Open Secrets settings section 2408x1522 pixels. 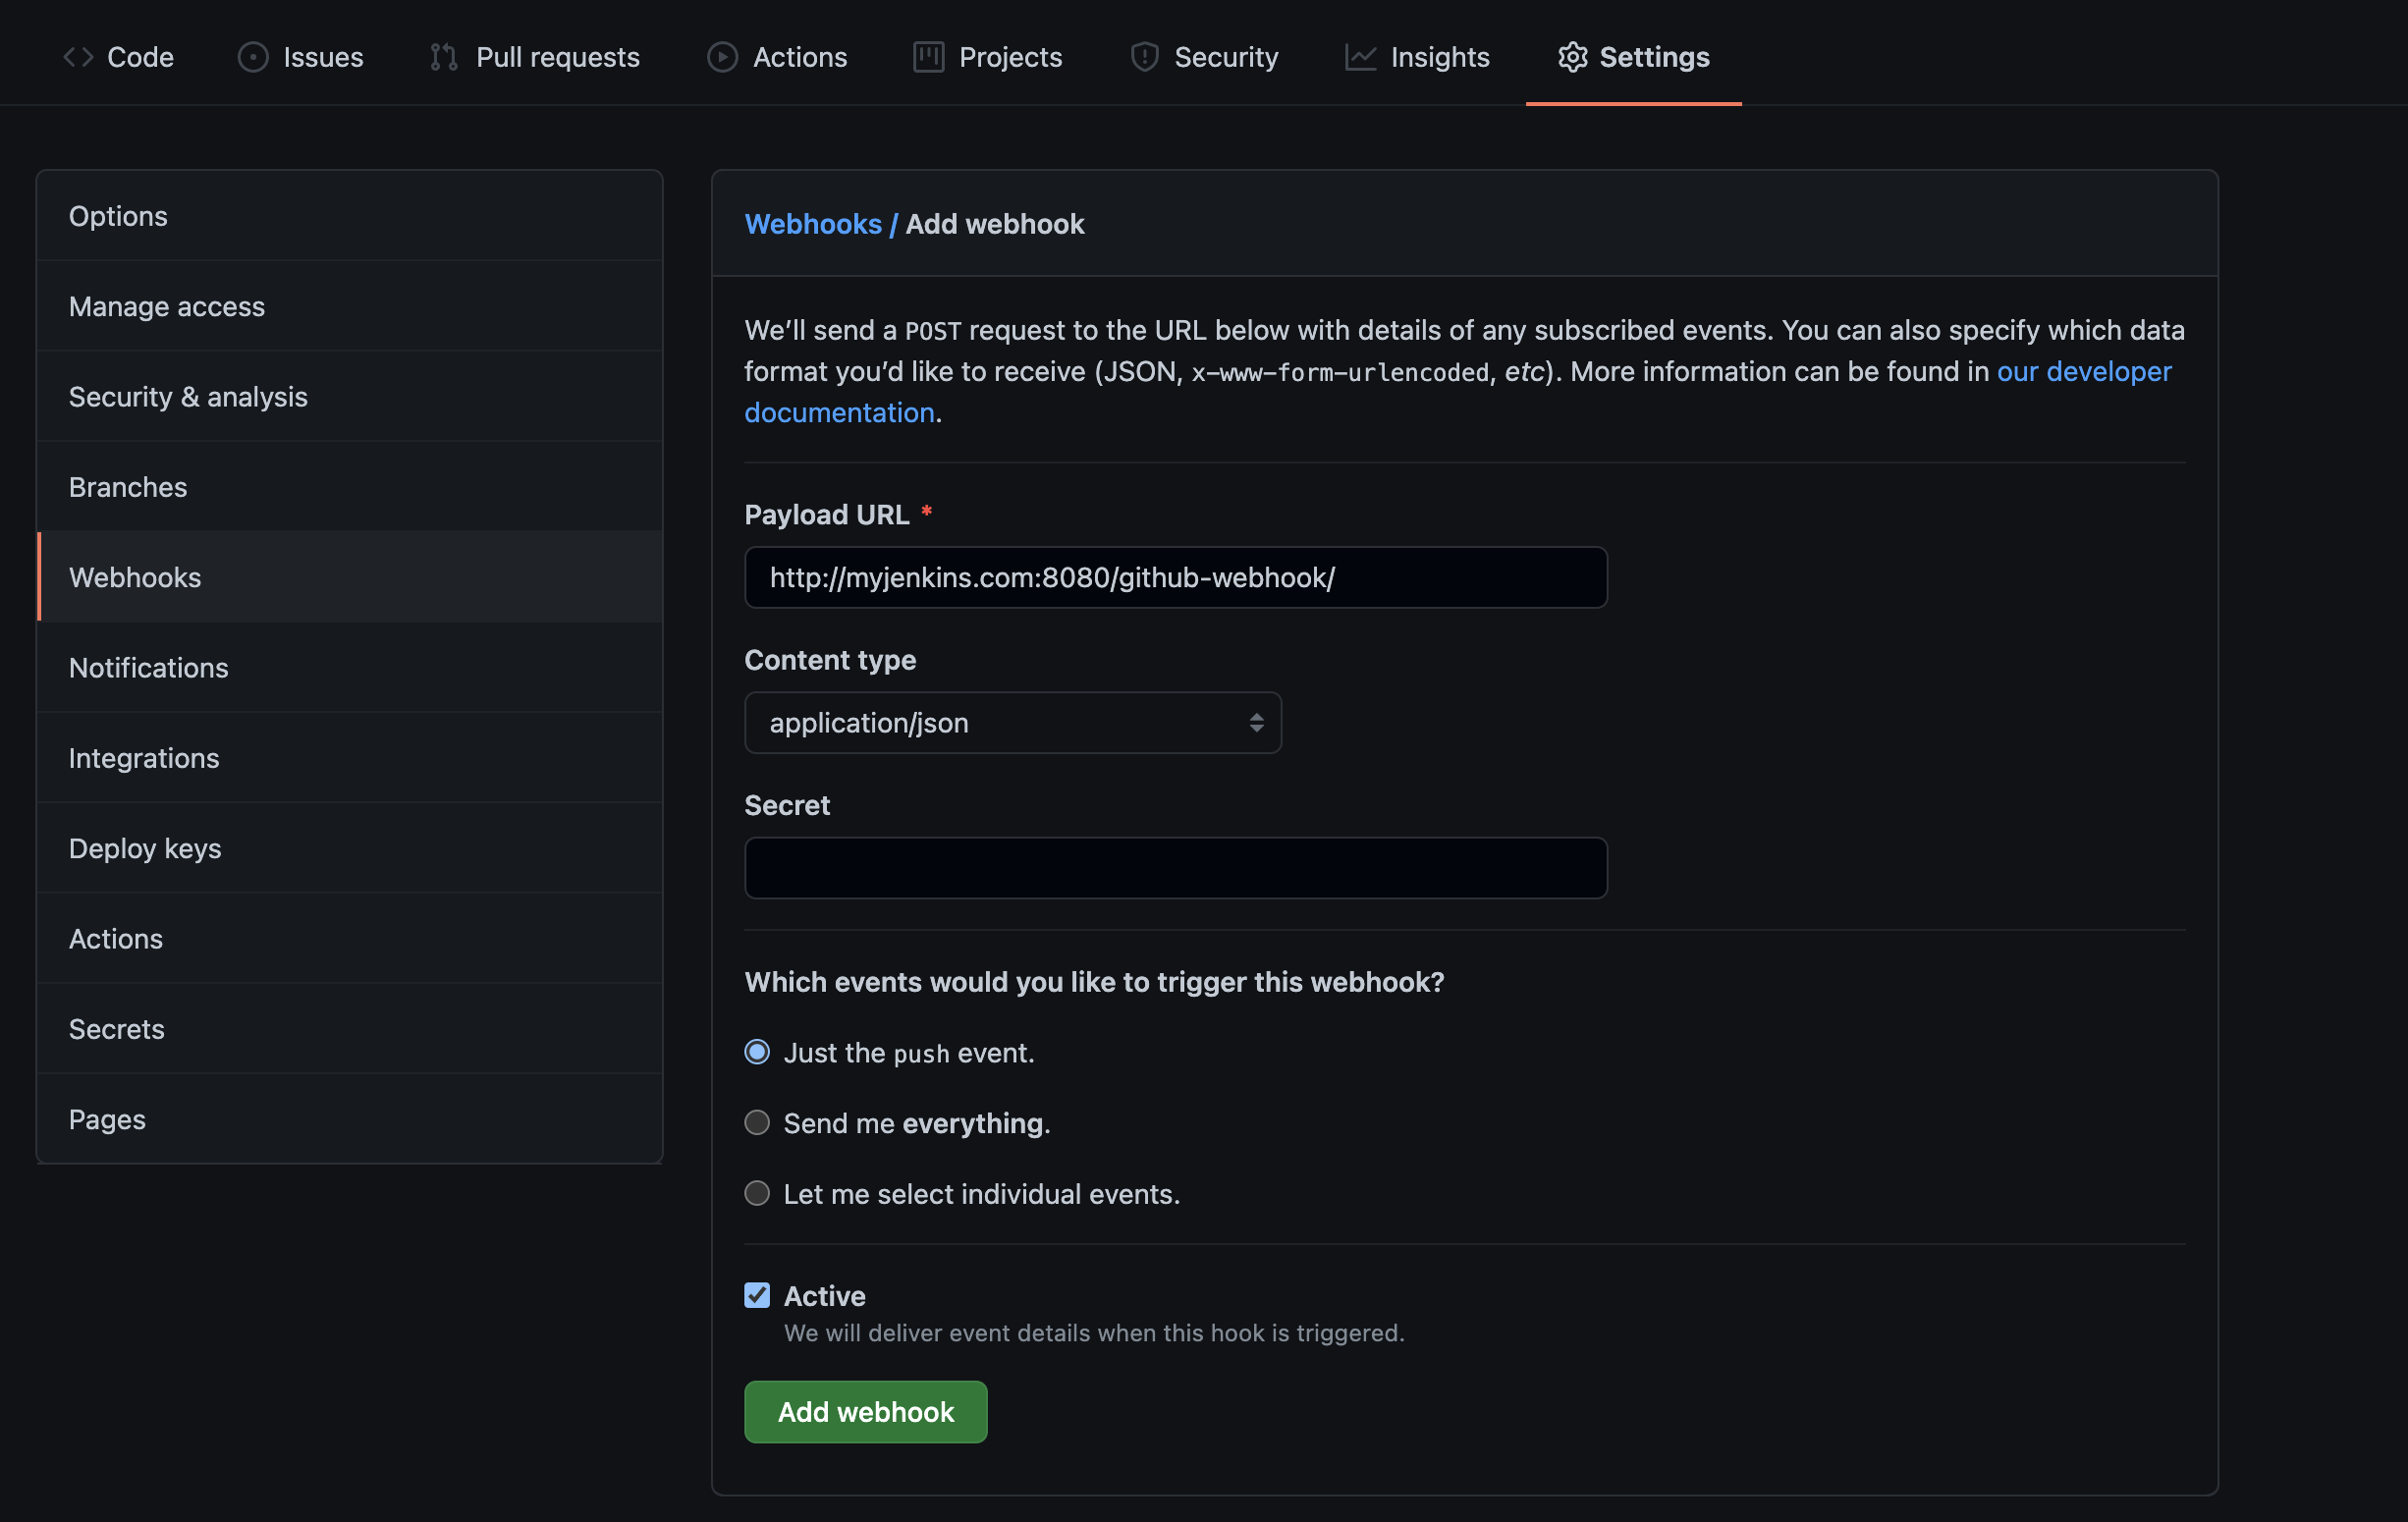[x=116, y=1029]
